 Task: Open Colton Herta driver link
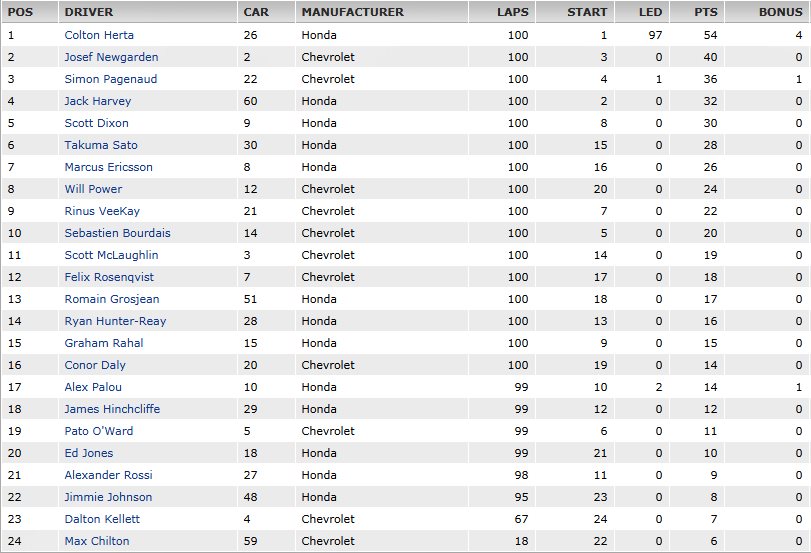pos(99,35)
